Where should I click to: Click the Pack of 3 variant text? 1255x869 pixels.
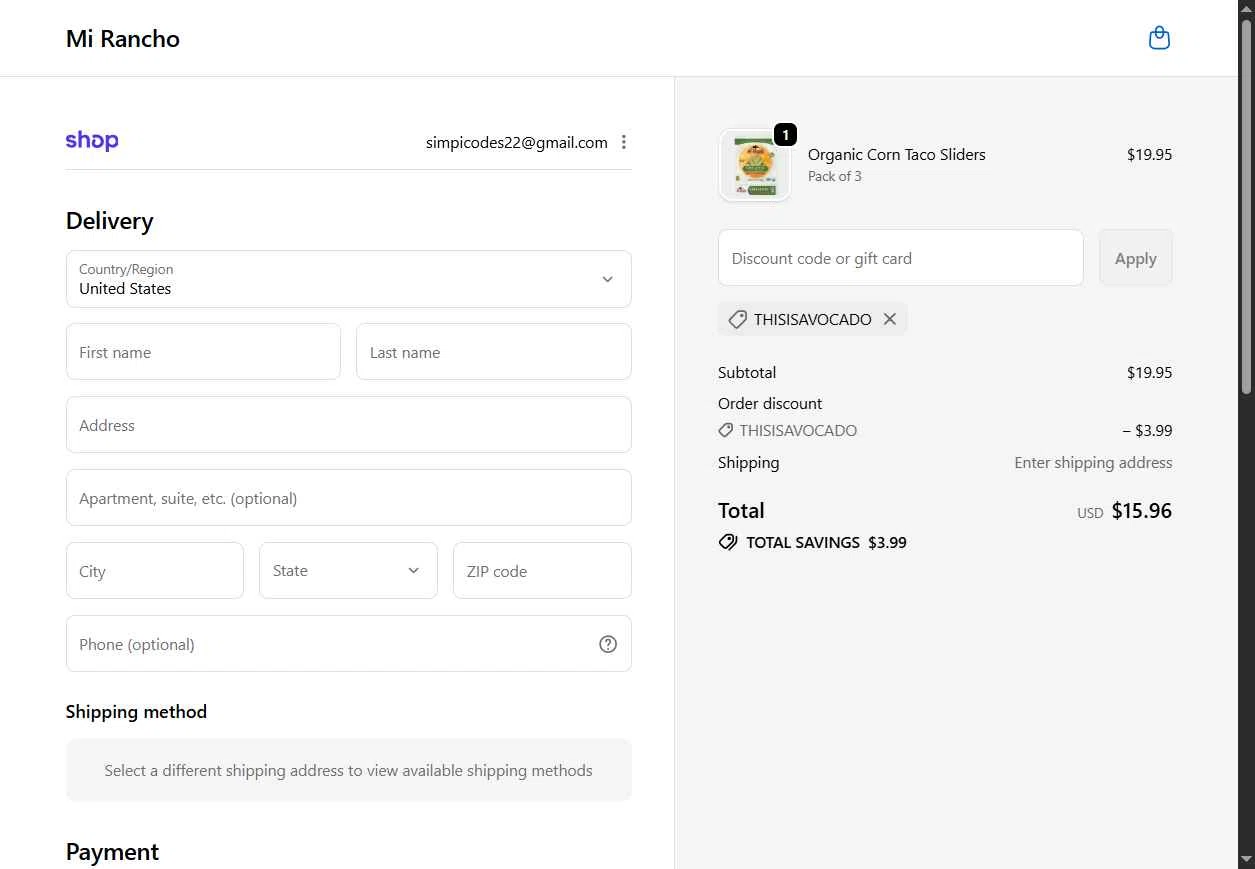click(x=835, y=176)
